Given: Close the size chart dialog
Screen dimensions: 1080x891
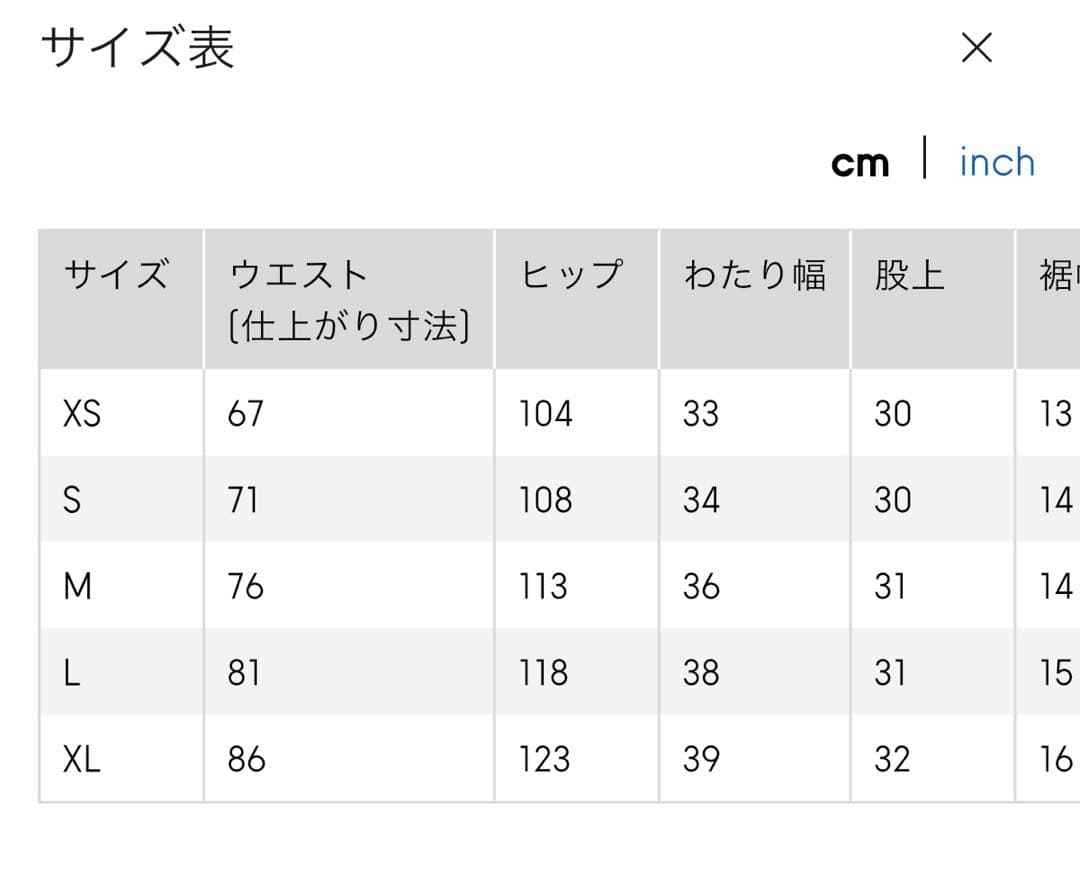Looking at the screenshot, I should [976, 47].
